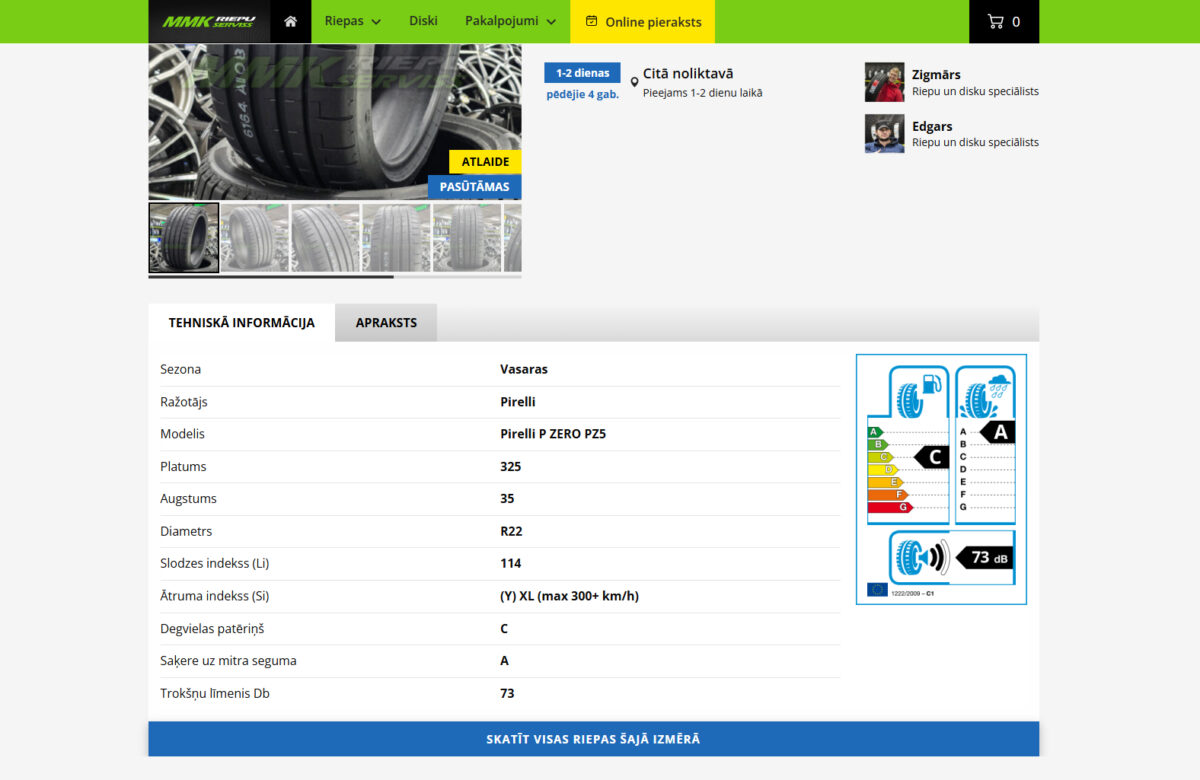Switch to the Apraksts tab
1200x780 pixels.
pyautogui.click(x=386, y=322)
